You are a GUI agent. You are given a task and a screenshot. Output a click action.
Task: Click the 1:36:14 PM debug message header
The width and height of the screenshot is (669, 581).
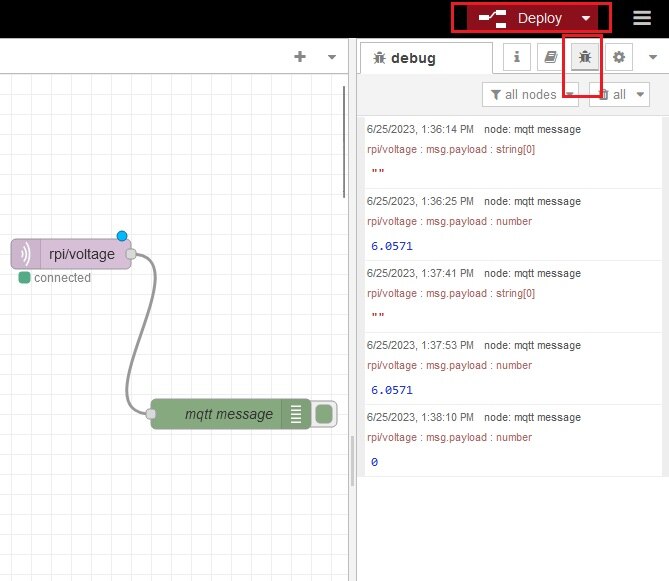point(474,129)
